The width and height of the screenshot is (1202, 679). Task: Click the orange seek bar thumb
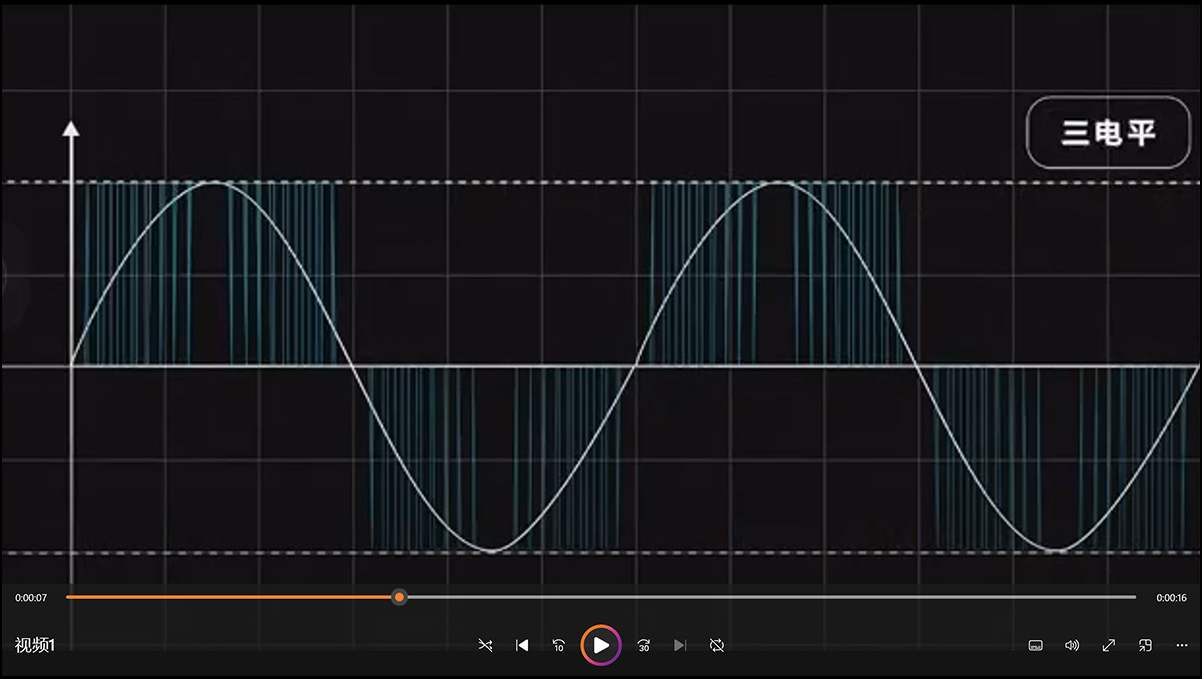click(x=399, y=597)
